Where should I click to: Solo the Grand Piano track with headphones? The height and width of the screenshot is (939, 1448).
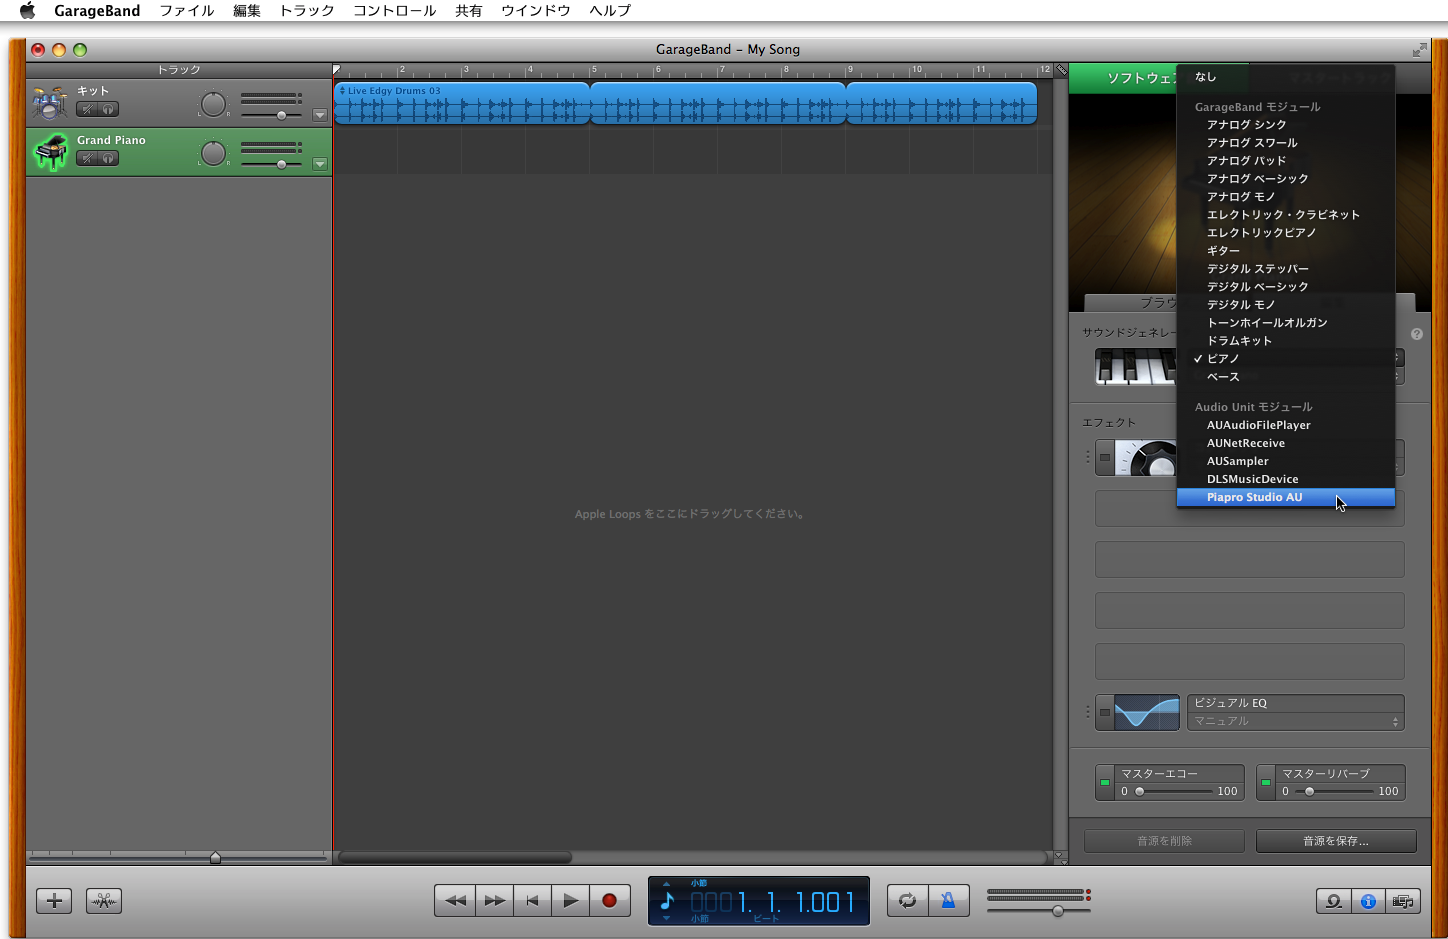point(108,158)
